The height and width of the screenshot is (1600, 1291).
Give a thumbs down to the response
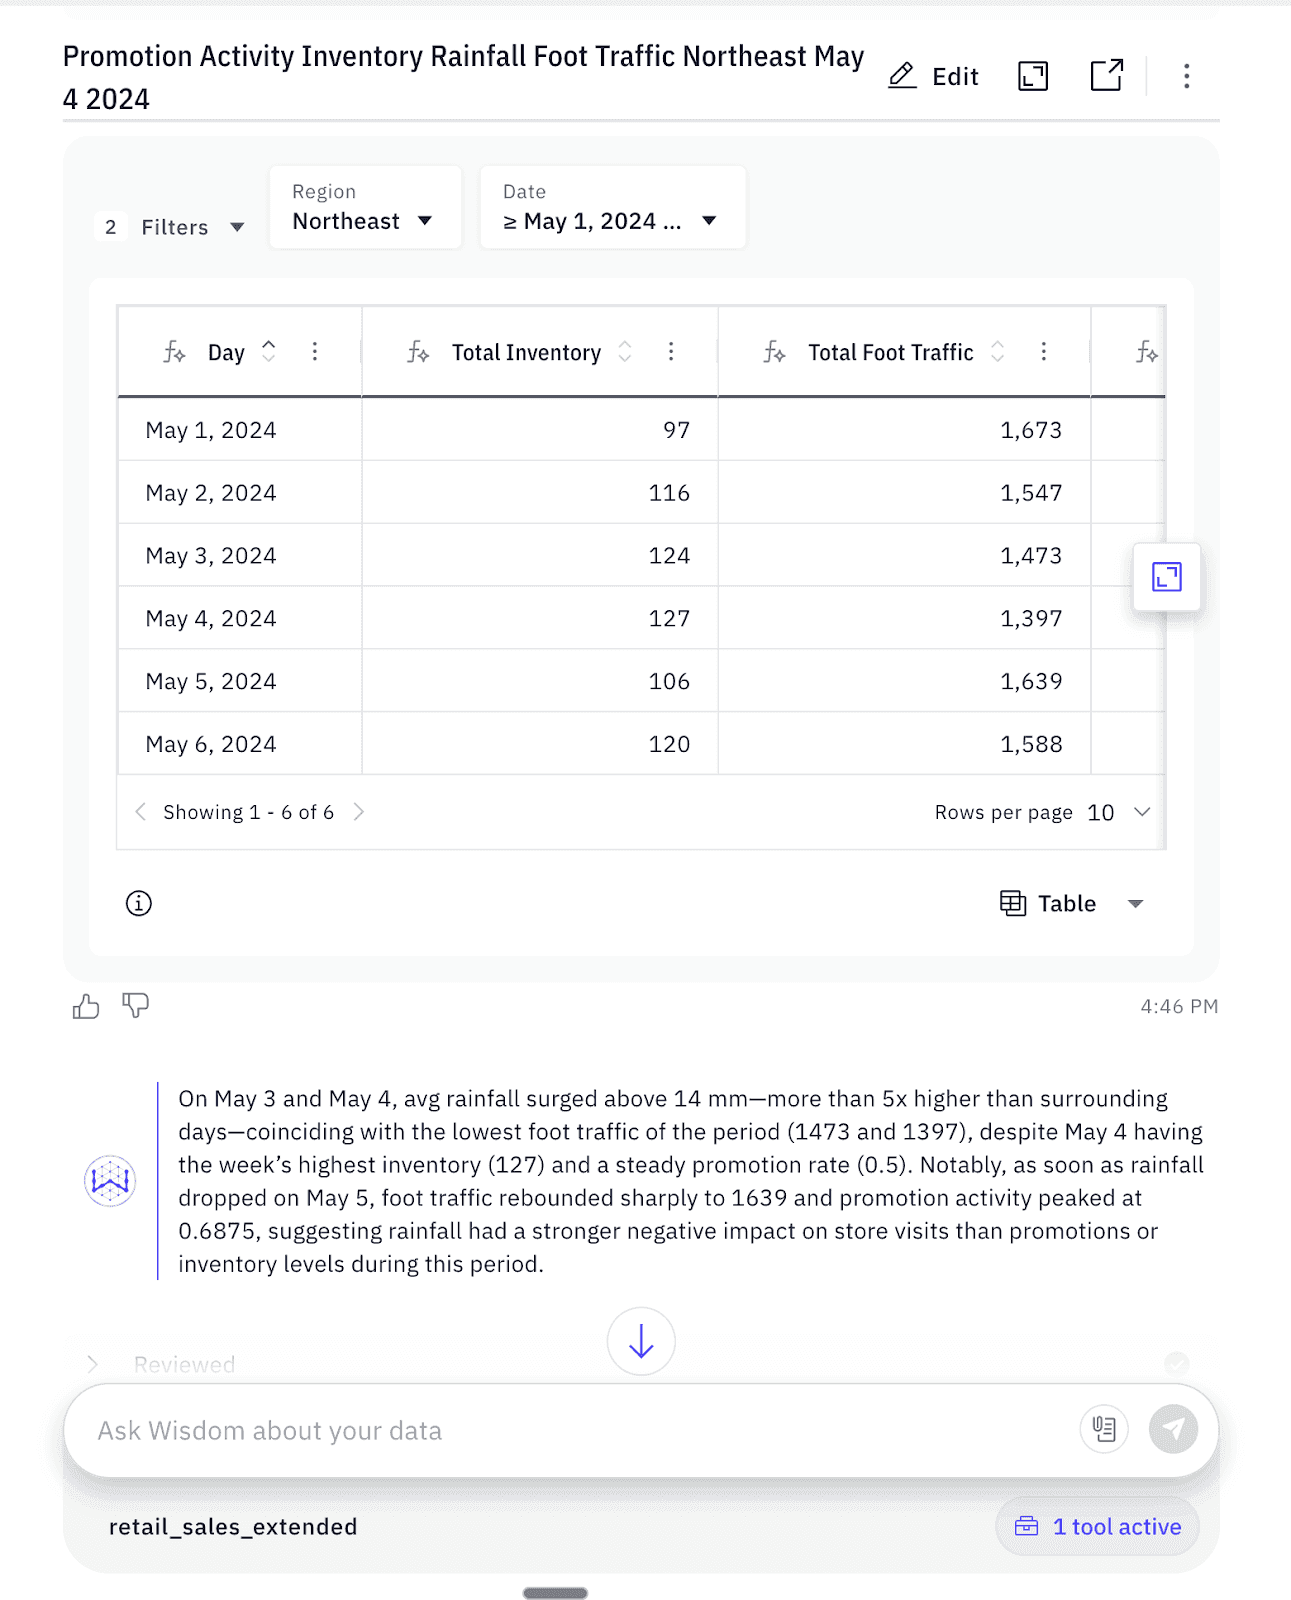[135, 1007]
